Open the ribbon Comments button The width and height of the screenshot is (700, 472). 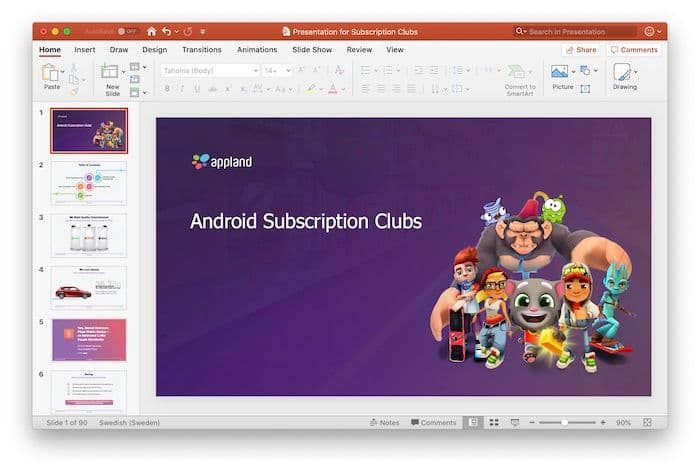click(634, 50)
